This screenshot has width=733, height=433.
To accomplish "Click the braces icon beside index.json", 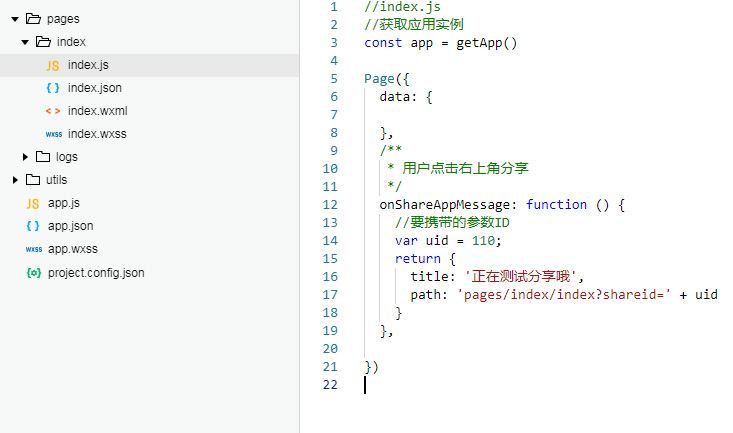I will (53, 88).
